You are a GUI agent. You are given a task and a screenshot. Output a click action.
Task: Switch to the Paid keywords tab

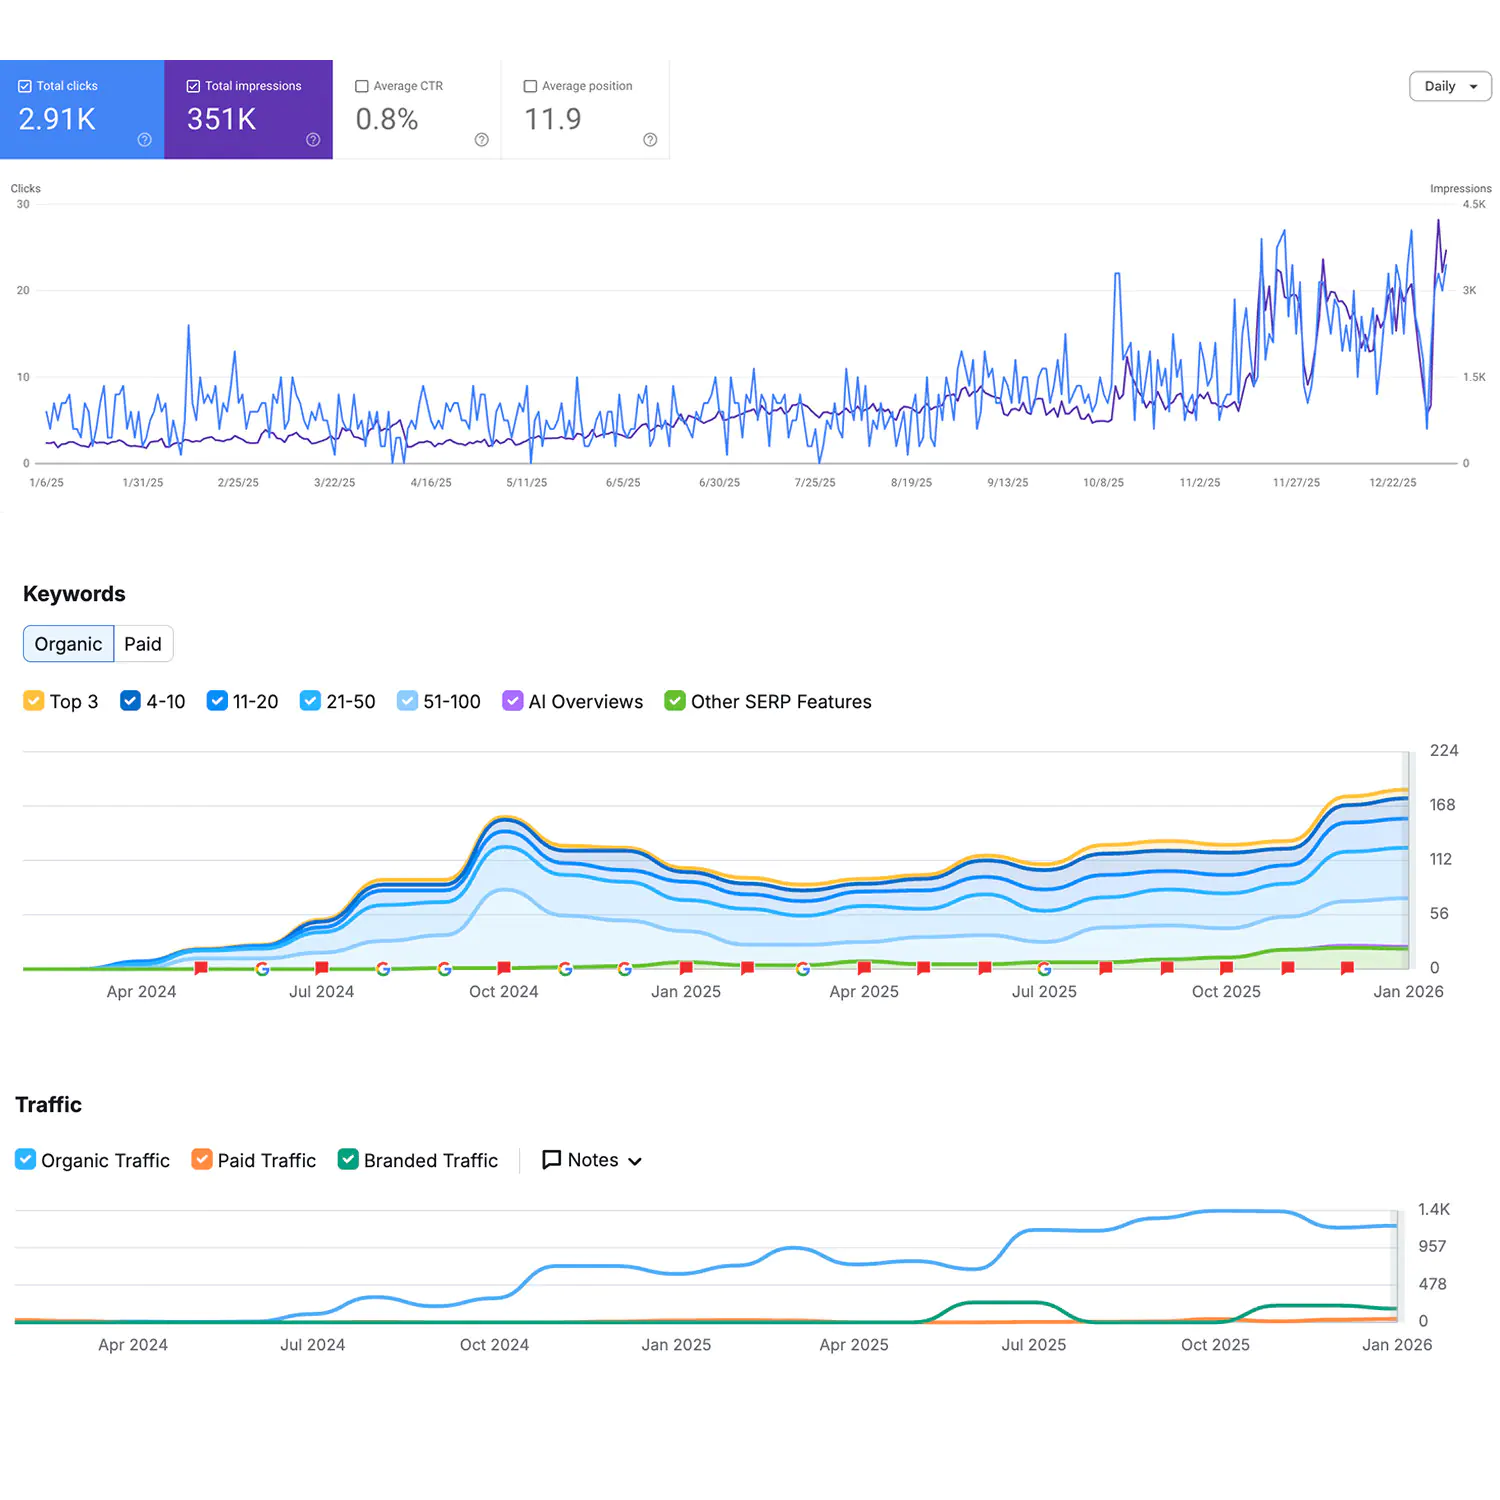click(x=143, y=644)
